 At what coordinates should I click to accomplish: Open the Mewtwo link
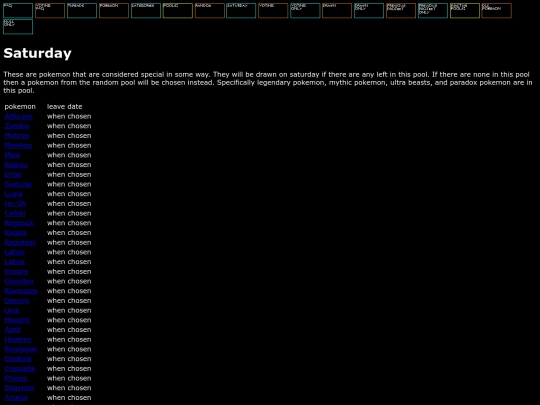(18, 145)
